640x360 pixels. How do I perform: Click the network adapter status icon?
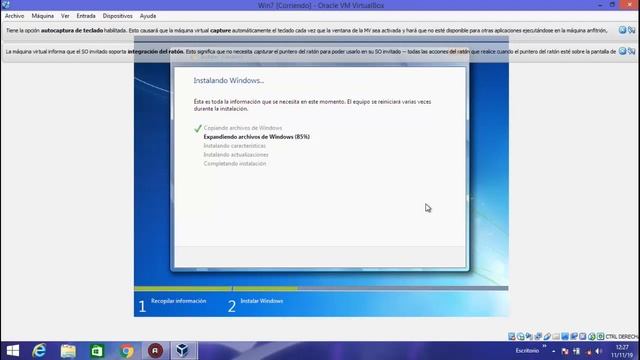pyautogui.click(x=538, y=336)
